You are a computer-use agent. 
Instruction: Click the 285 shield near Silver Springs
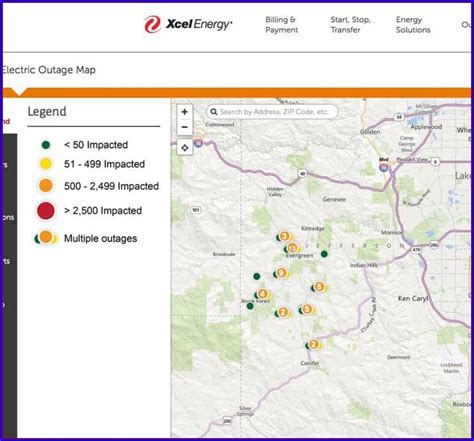coord(227,421)
